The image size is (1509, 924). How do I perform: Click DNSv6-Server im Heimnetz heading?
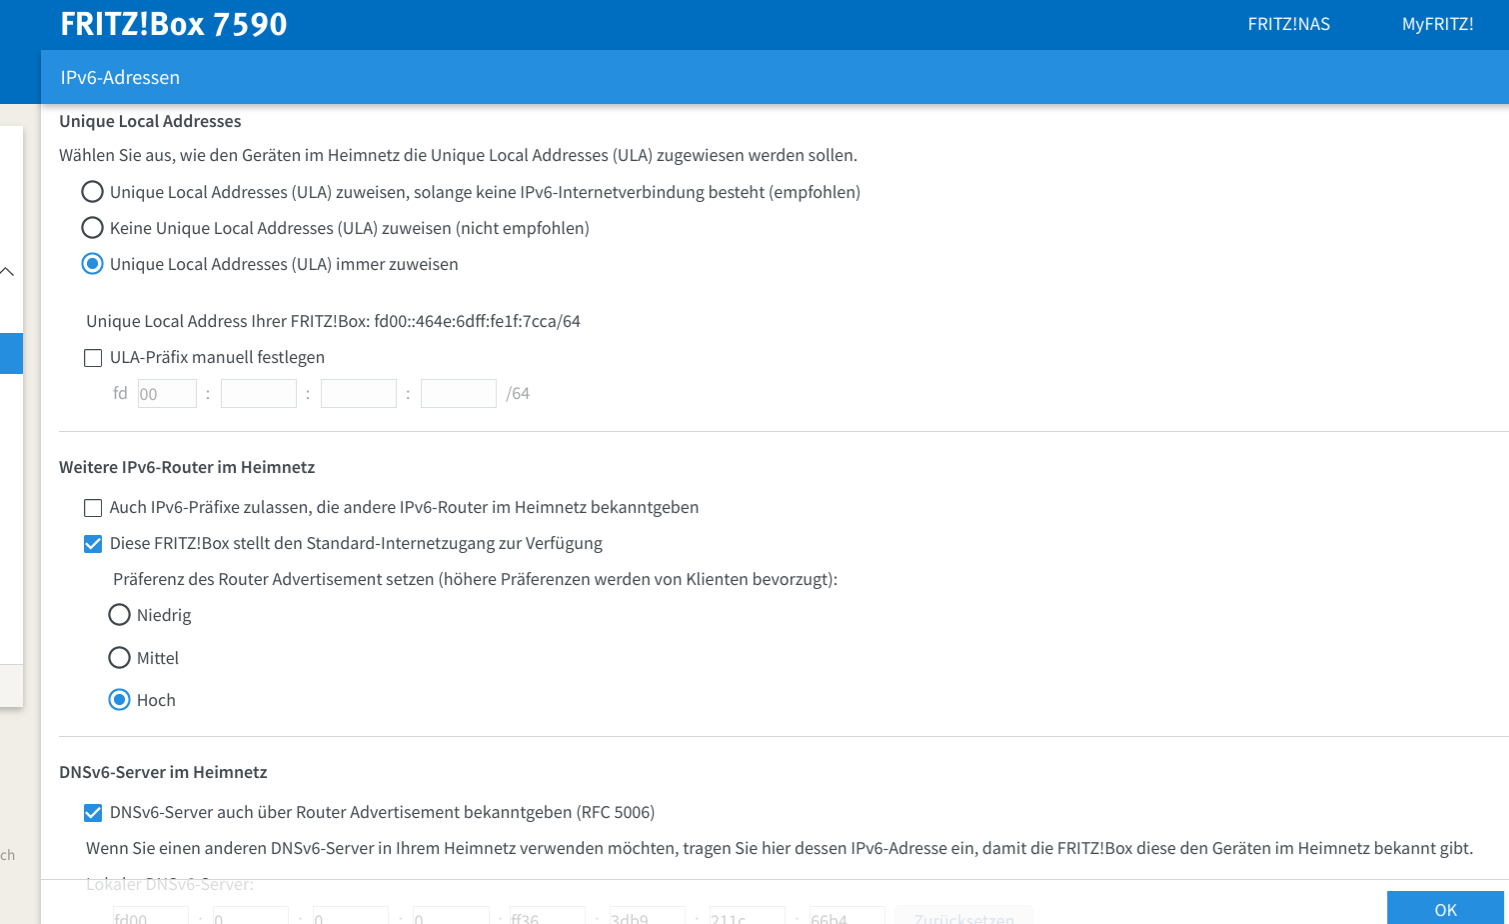pos(163,773)
